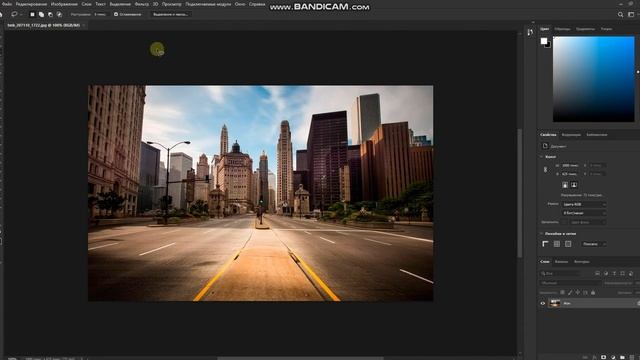The image size is (640, 360).
Task: Open the Справка menu
Action: [x=257, y=4]
